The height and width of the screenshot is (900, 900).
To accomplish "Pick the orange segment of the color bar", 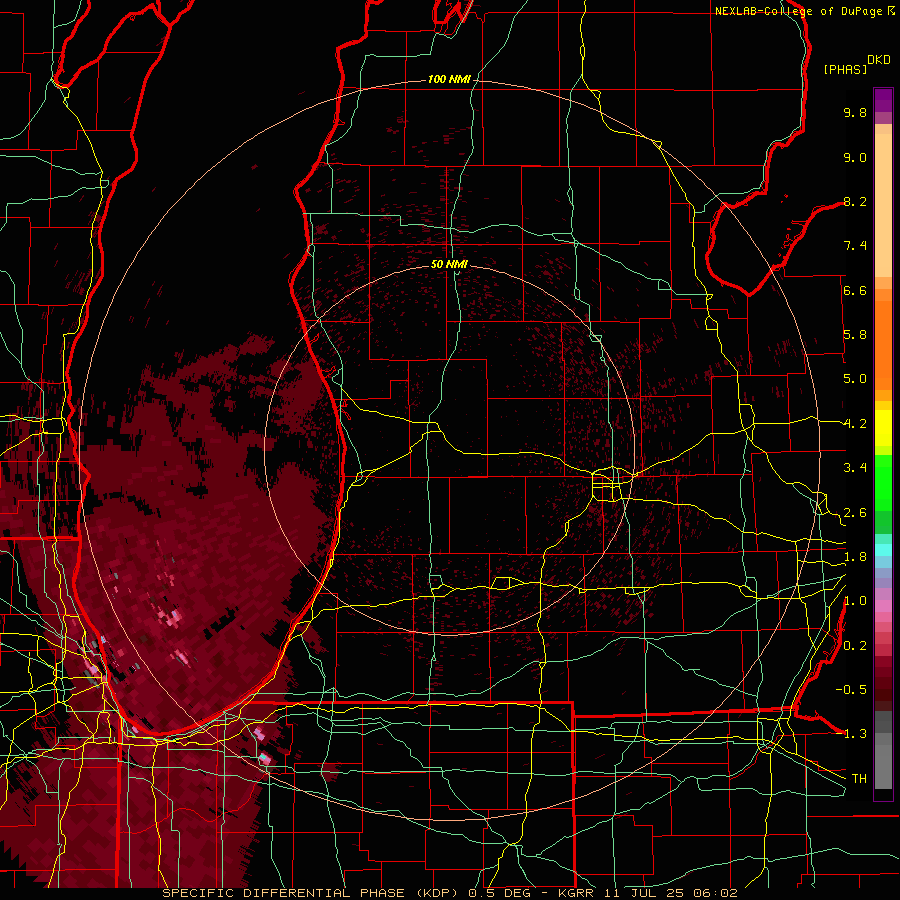I will point(883,344).
